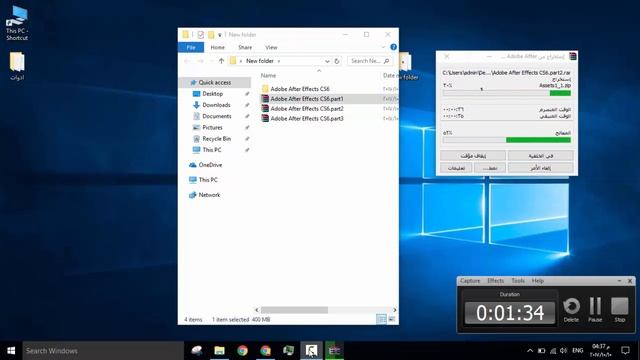Click the New folder address bar path
Viewport: 640px width, 360px height.
click(260, 61)
